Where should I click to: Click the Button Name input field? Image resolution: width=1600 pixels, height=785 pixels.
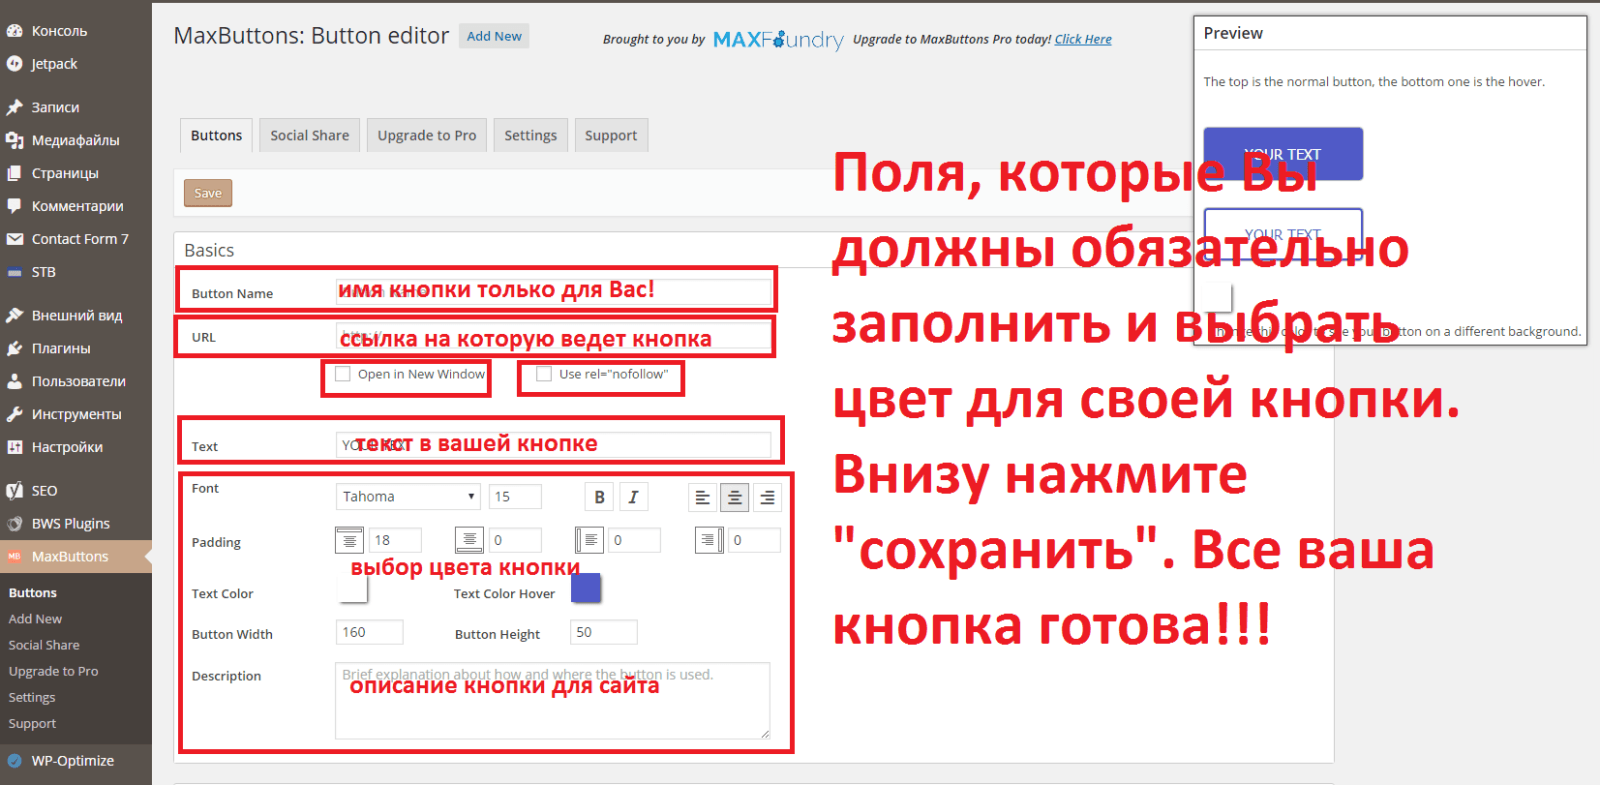[553, 292]
